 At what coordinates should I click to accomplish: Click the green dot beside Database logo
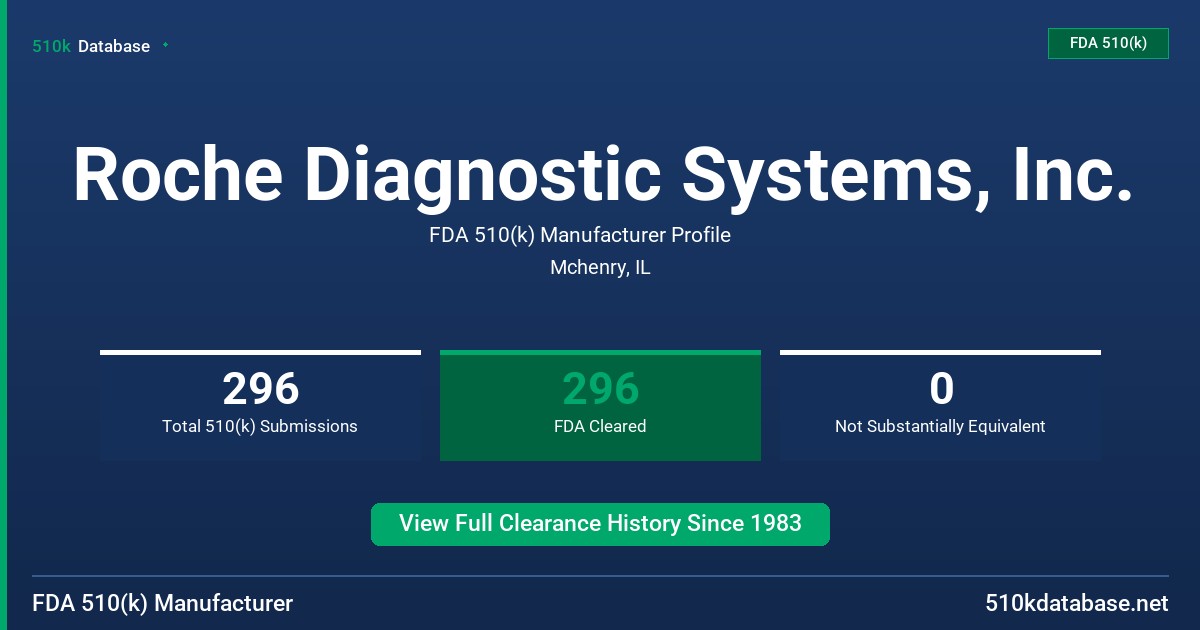point(165,45)
